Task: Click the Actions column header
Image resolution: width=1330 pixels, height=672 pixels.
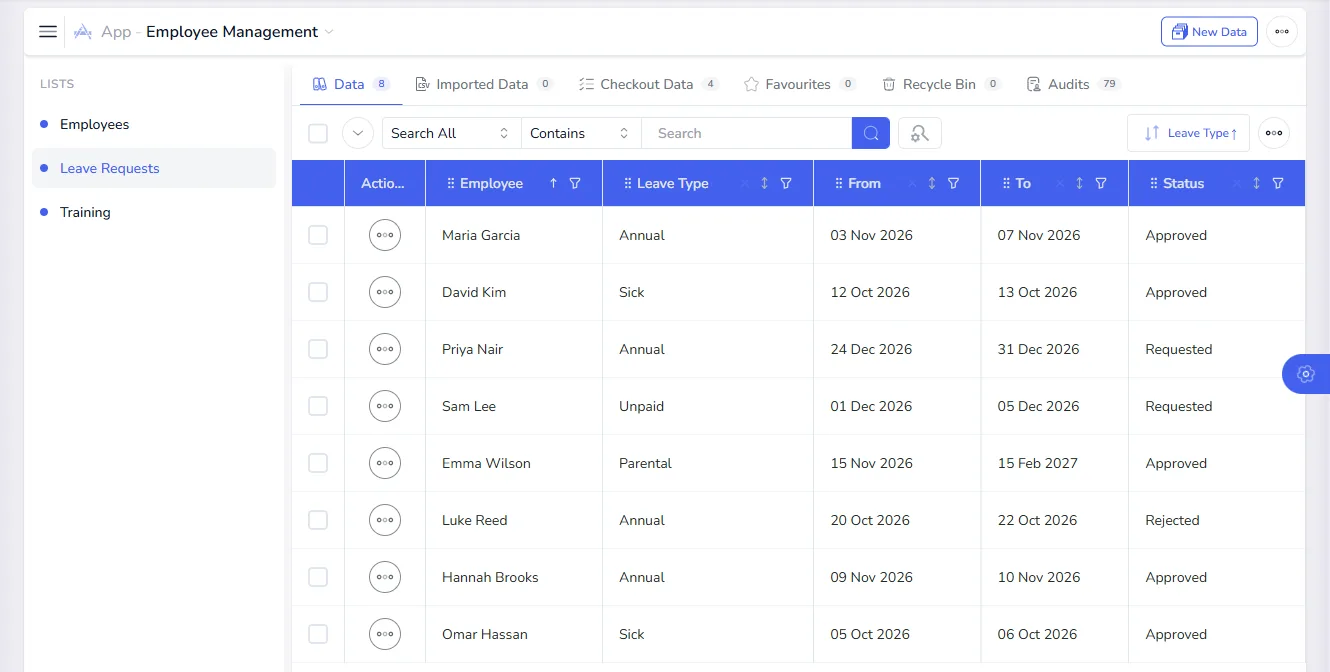Action: [x=385, y=183]
